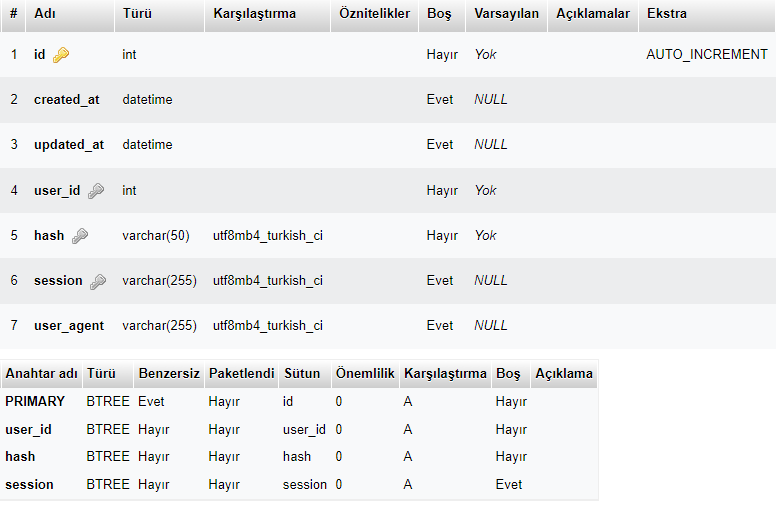Click the 'Anahtar adı' header
This screenshot has width=776, height=514.
pos(41,374)
